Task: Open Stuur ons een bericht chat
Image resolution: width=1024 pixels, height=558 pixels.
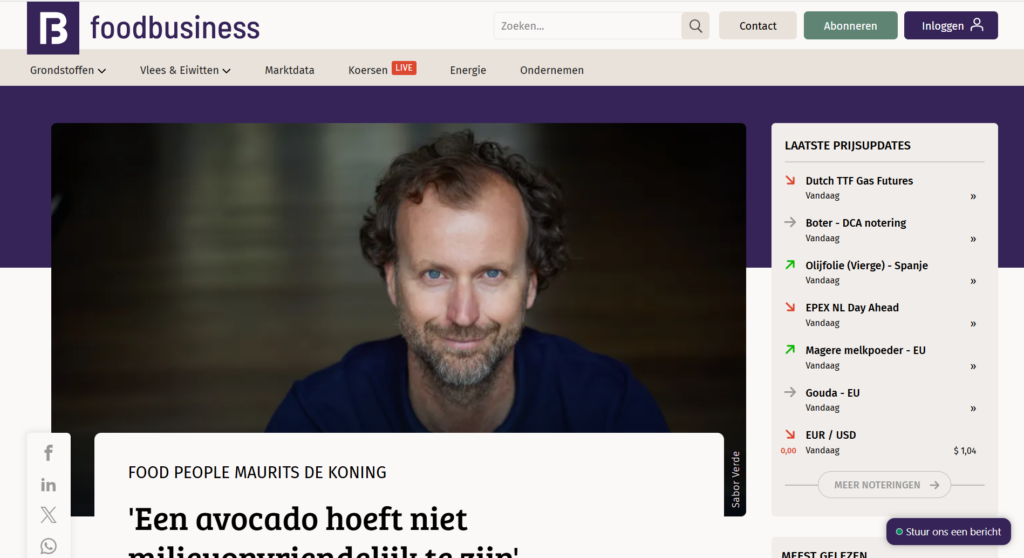Action: point(948,532)
